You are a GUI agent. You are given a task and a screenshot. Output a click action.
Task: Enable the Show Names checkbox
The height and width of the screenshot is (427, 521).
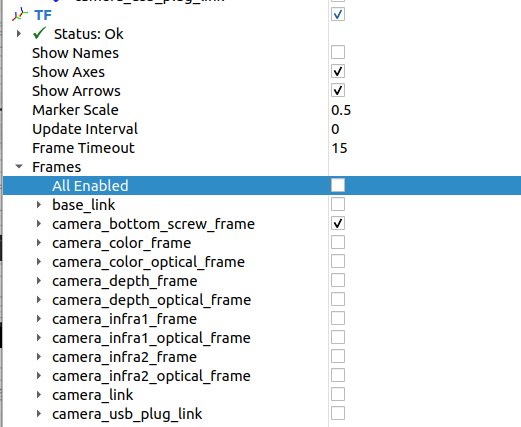point(338,52)
